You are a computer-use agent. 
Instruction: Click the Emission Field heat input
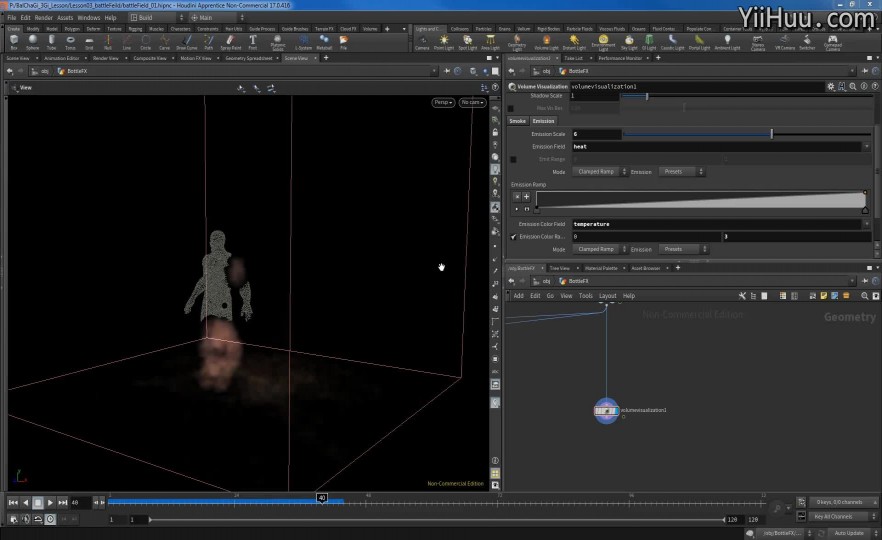[x=717, y=147]
